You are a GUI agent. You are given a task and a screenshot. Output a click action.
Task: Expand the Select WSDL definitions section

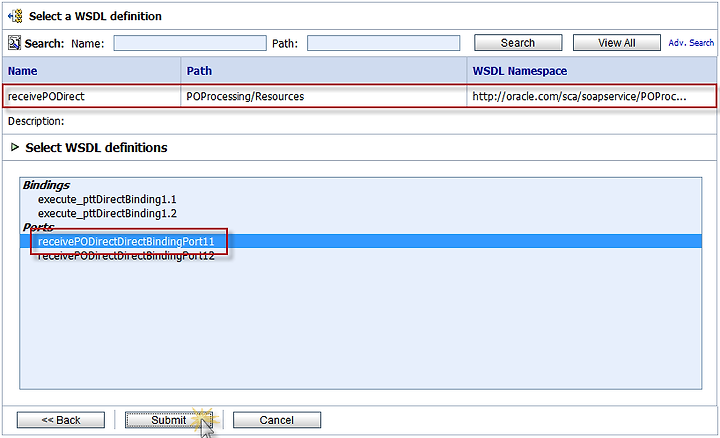coord(15,147)
